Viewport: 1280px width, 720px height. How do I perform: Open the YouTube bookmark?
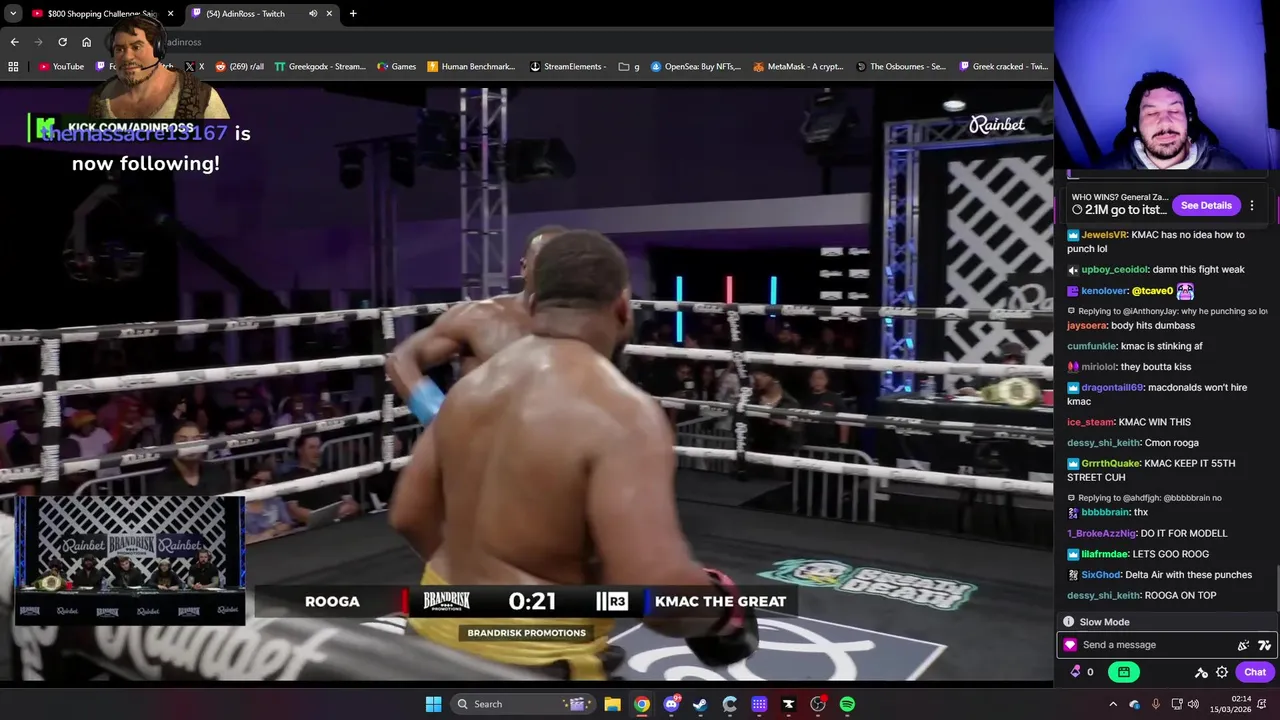point(61,67)
